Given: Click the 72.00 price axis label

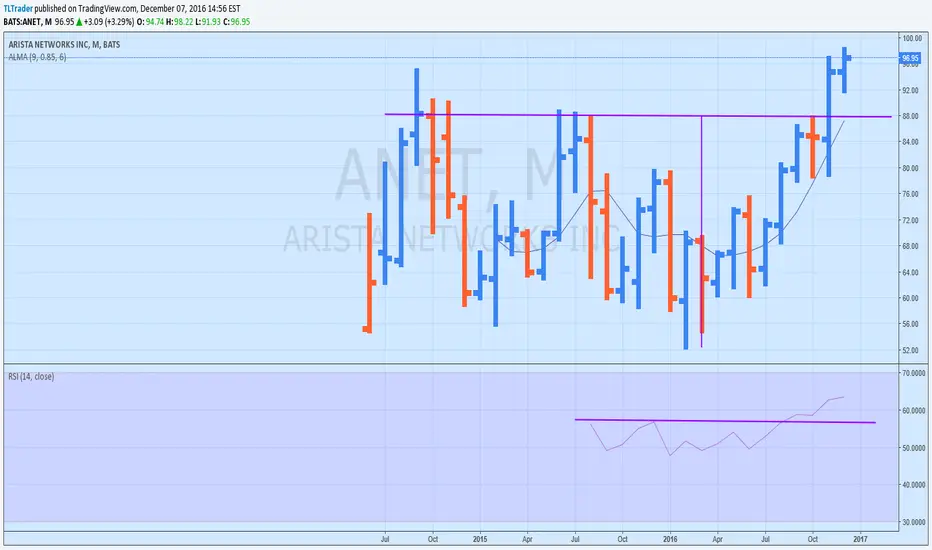Looking at the screenshot, I should [910, 220].
